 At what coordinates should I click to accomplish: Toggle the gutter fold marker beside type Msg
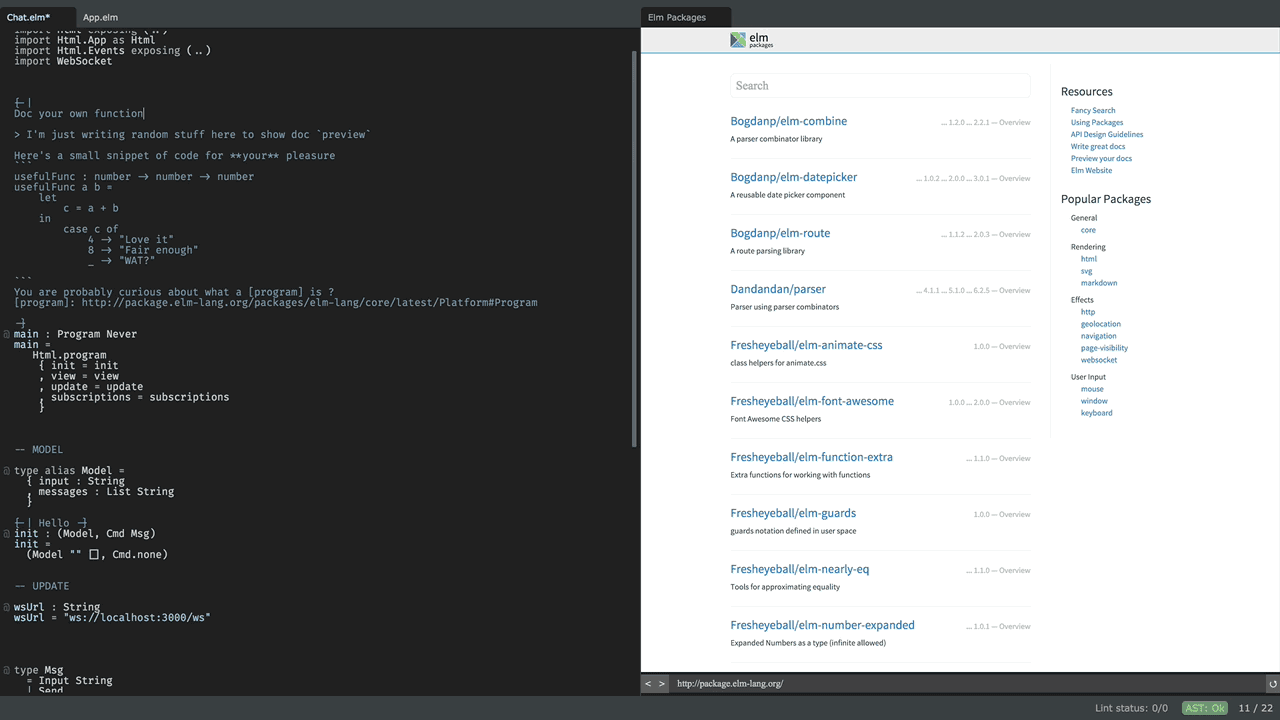pyautogui.click(x=7, y=670)
